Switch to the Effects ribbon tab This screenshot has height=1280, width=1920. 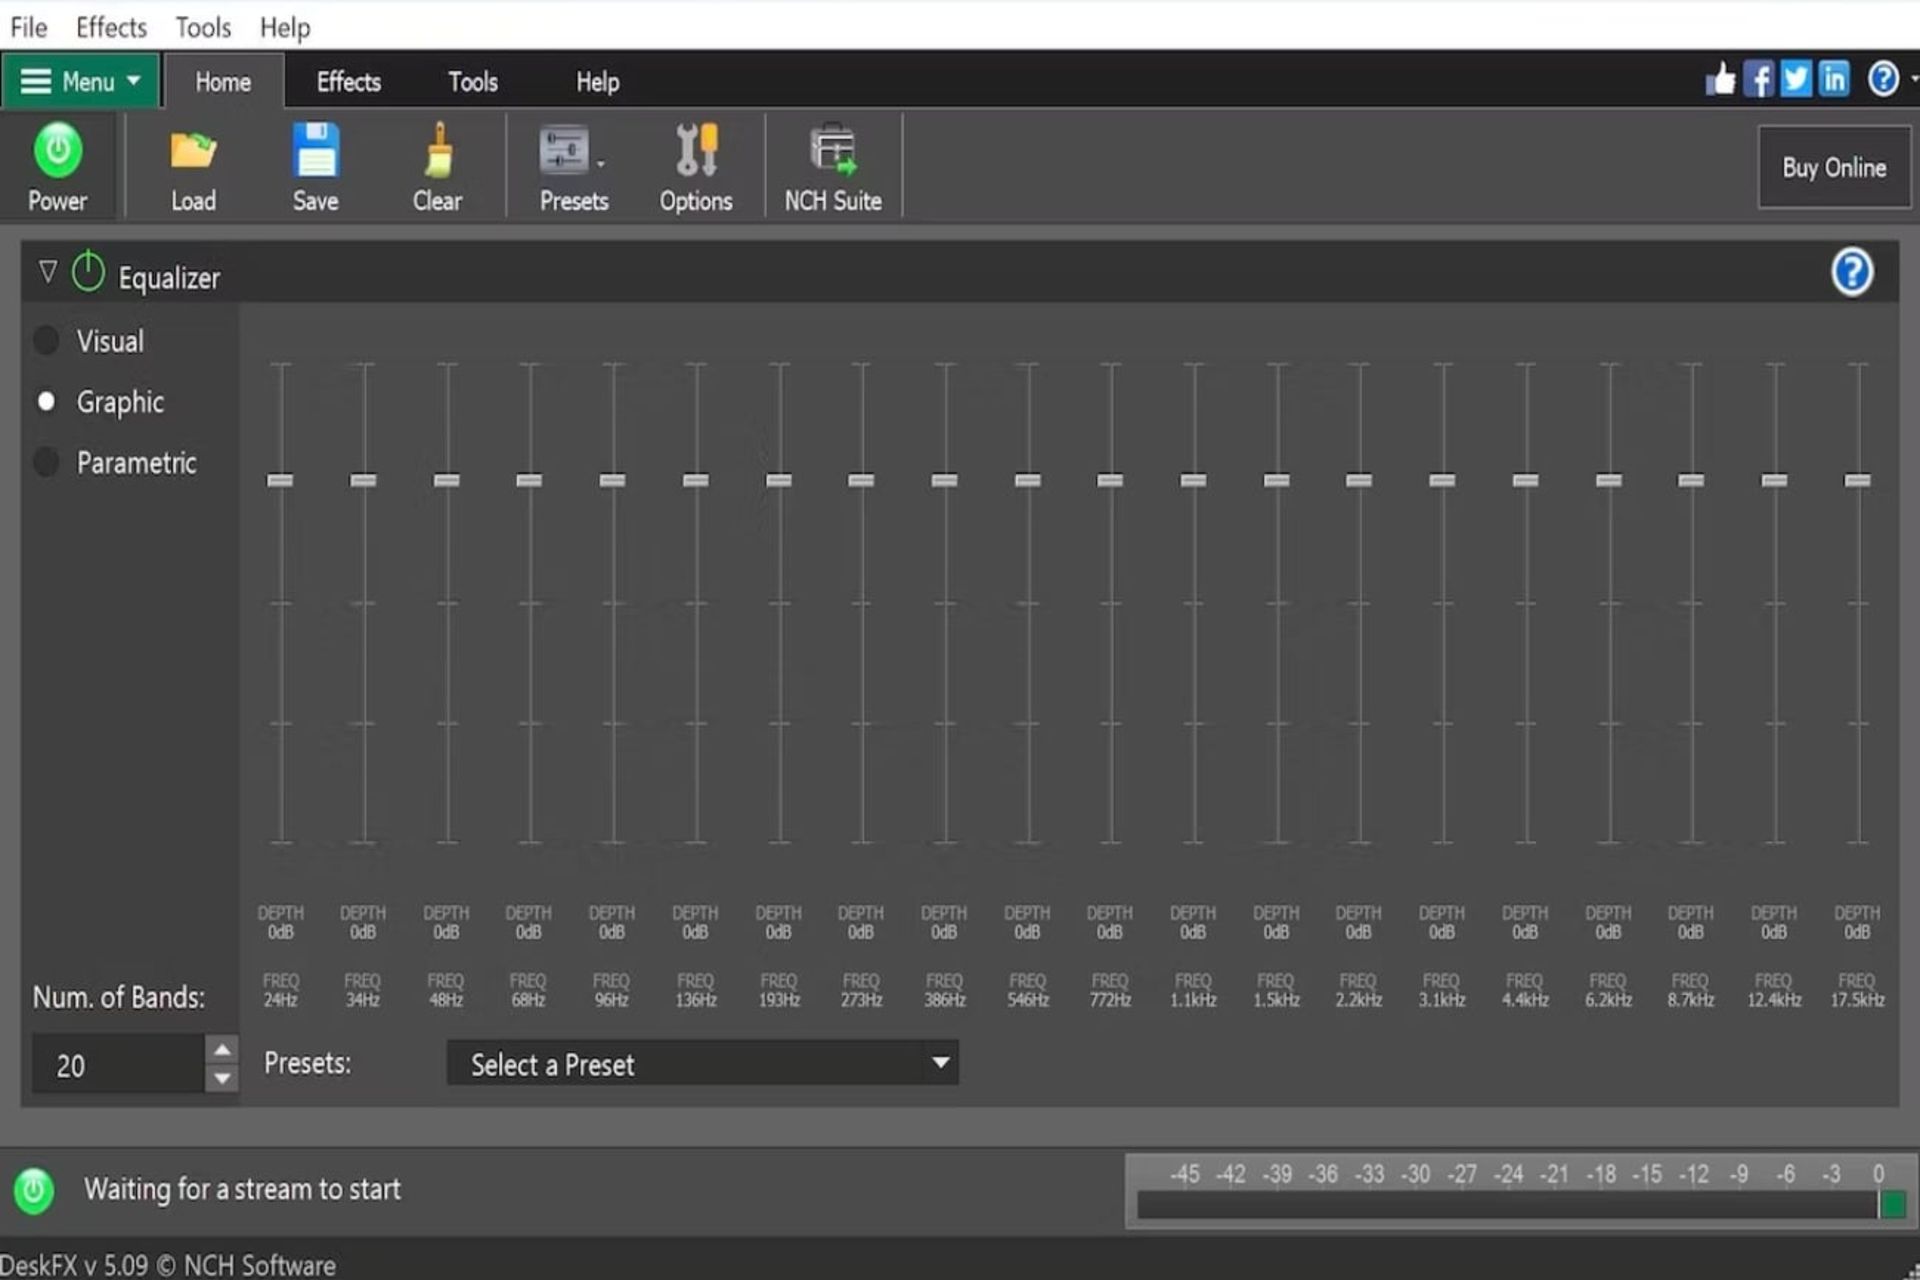pos(348,82)
